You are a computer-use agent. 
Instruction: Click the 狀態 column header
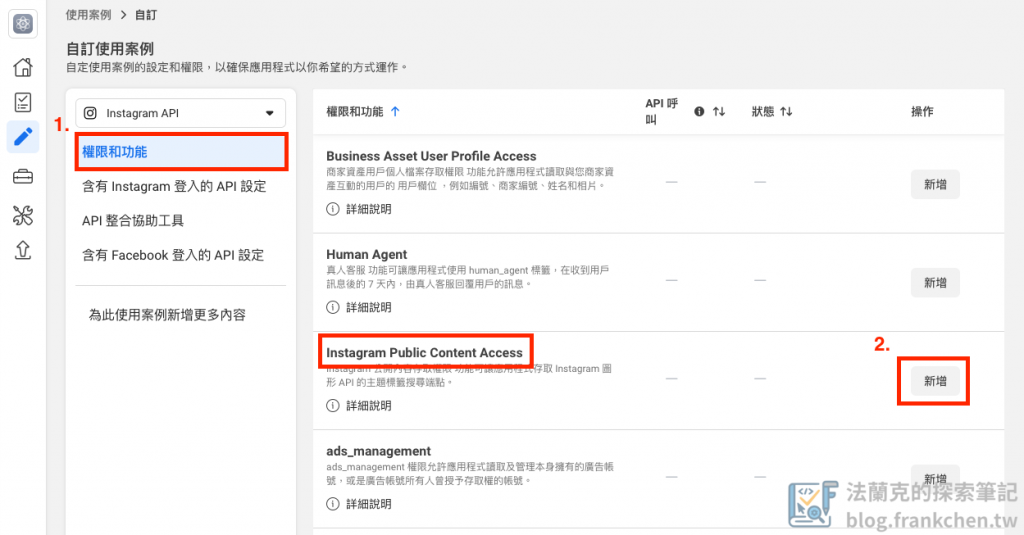[x=762, y=112]
